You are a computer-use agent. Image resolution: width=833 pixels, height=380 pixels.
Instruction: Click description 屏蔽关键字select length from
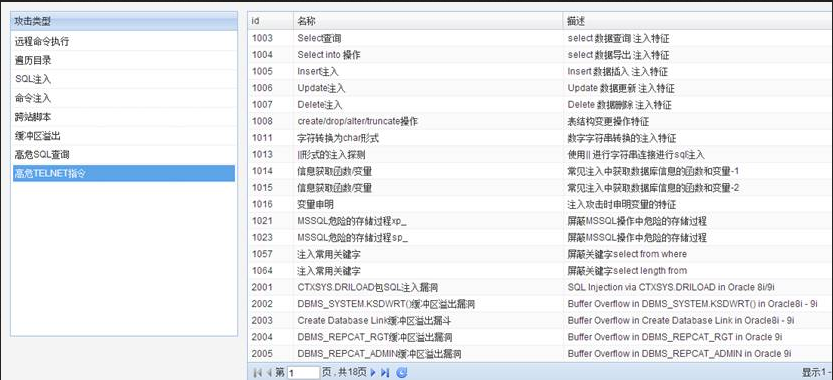click(x=627, y=271)
